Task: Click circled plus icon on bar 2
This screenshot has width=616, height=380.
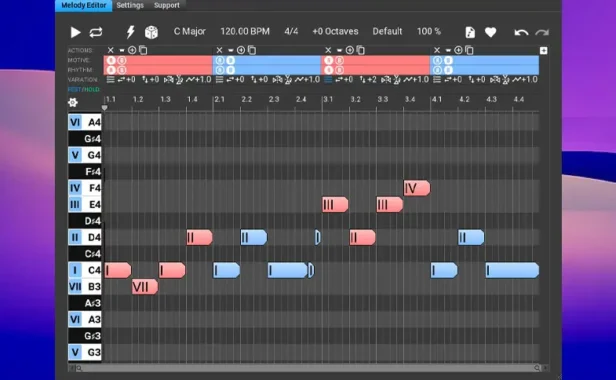Action: pos(241,50)
